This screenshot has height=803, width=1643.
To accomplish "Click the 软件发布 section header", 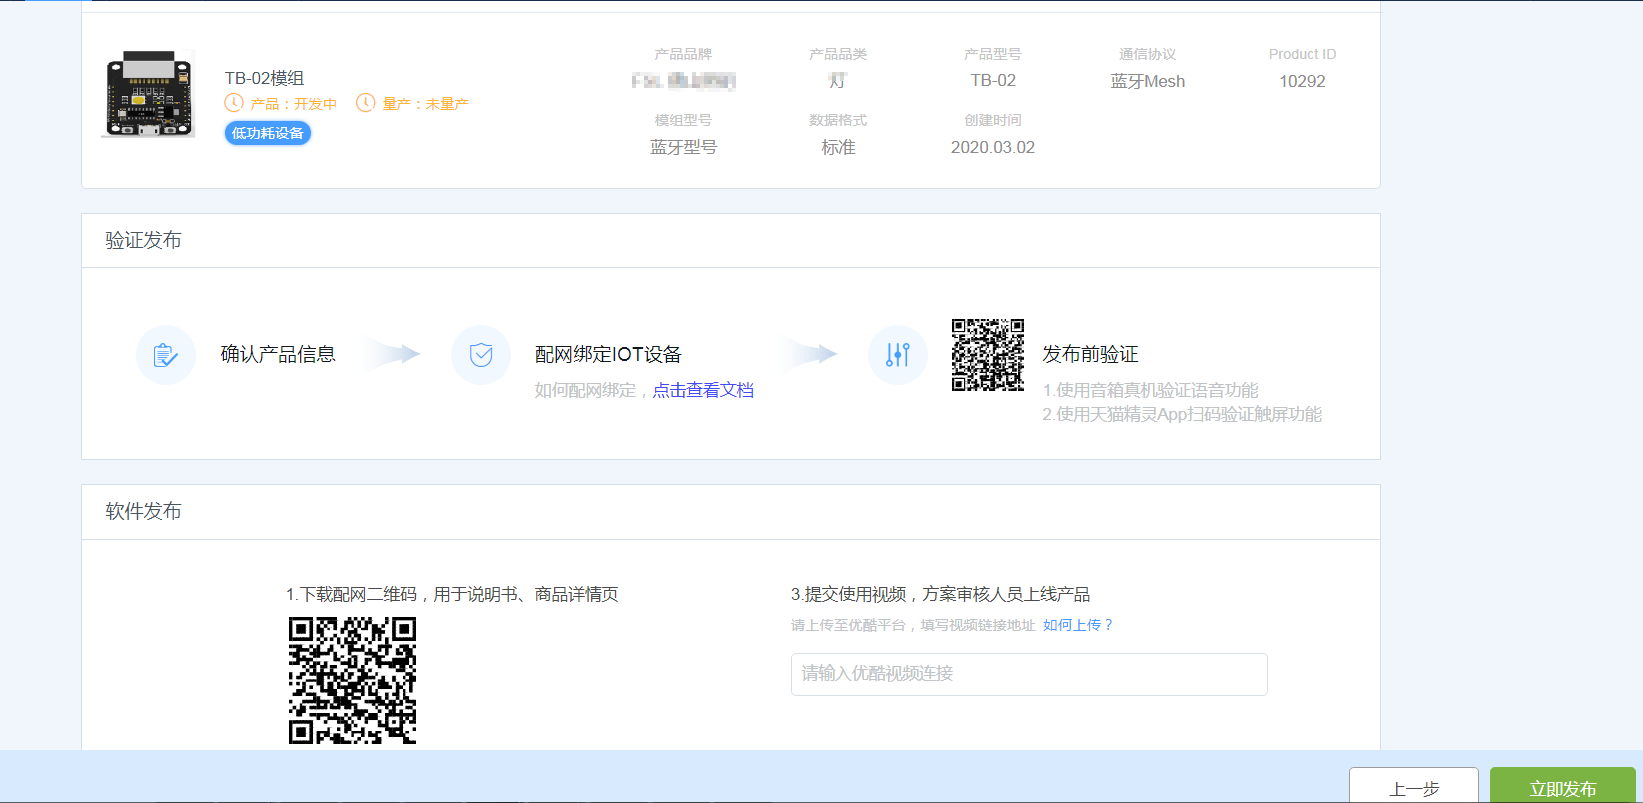I will click(143, 511).
